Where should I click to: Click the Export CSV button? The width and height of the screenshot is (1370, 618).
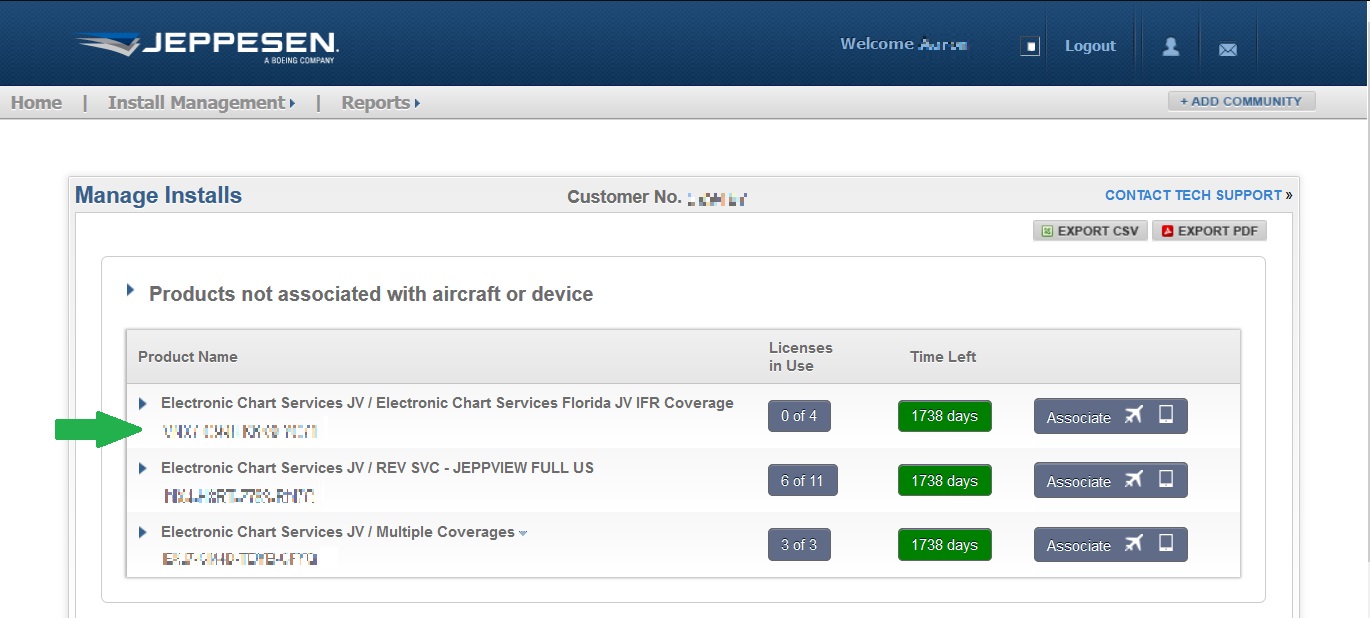click(1089, 231)
